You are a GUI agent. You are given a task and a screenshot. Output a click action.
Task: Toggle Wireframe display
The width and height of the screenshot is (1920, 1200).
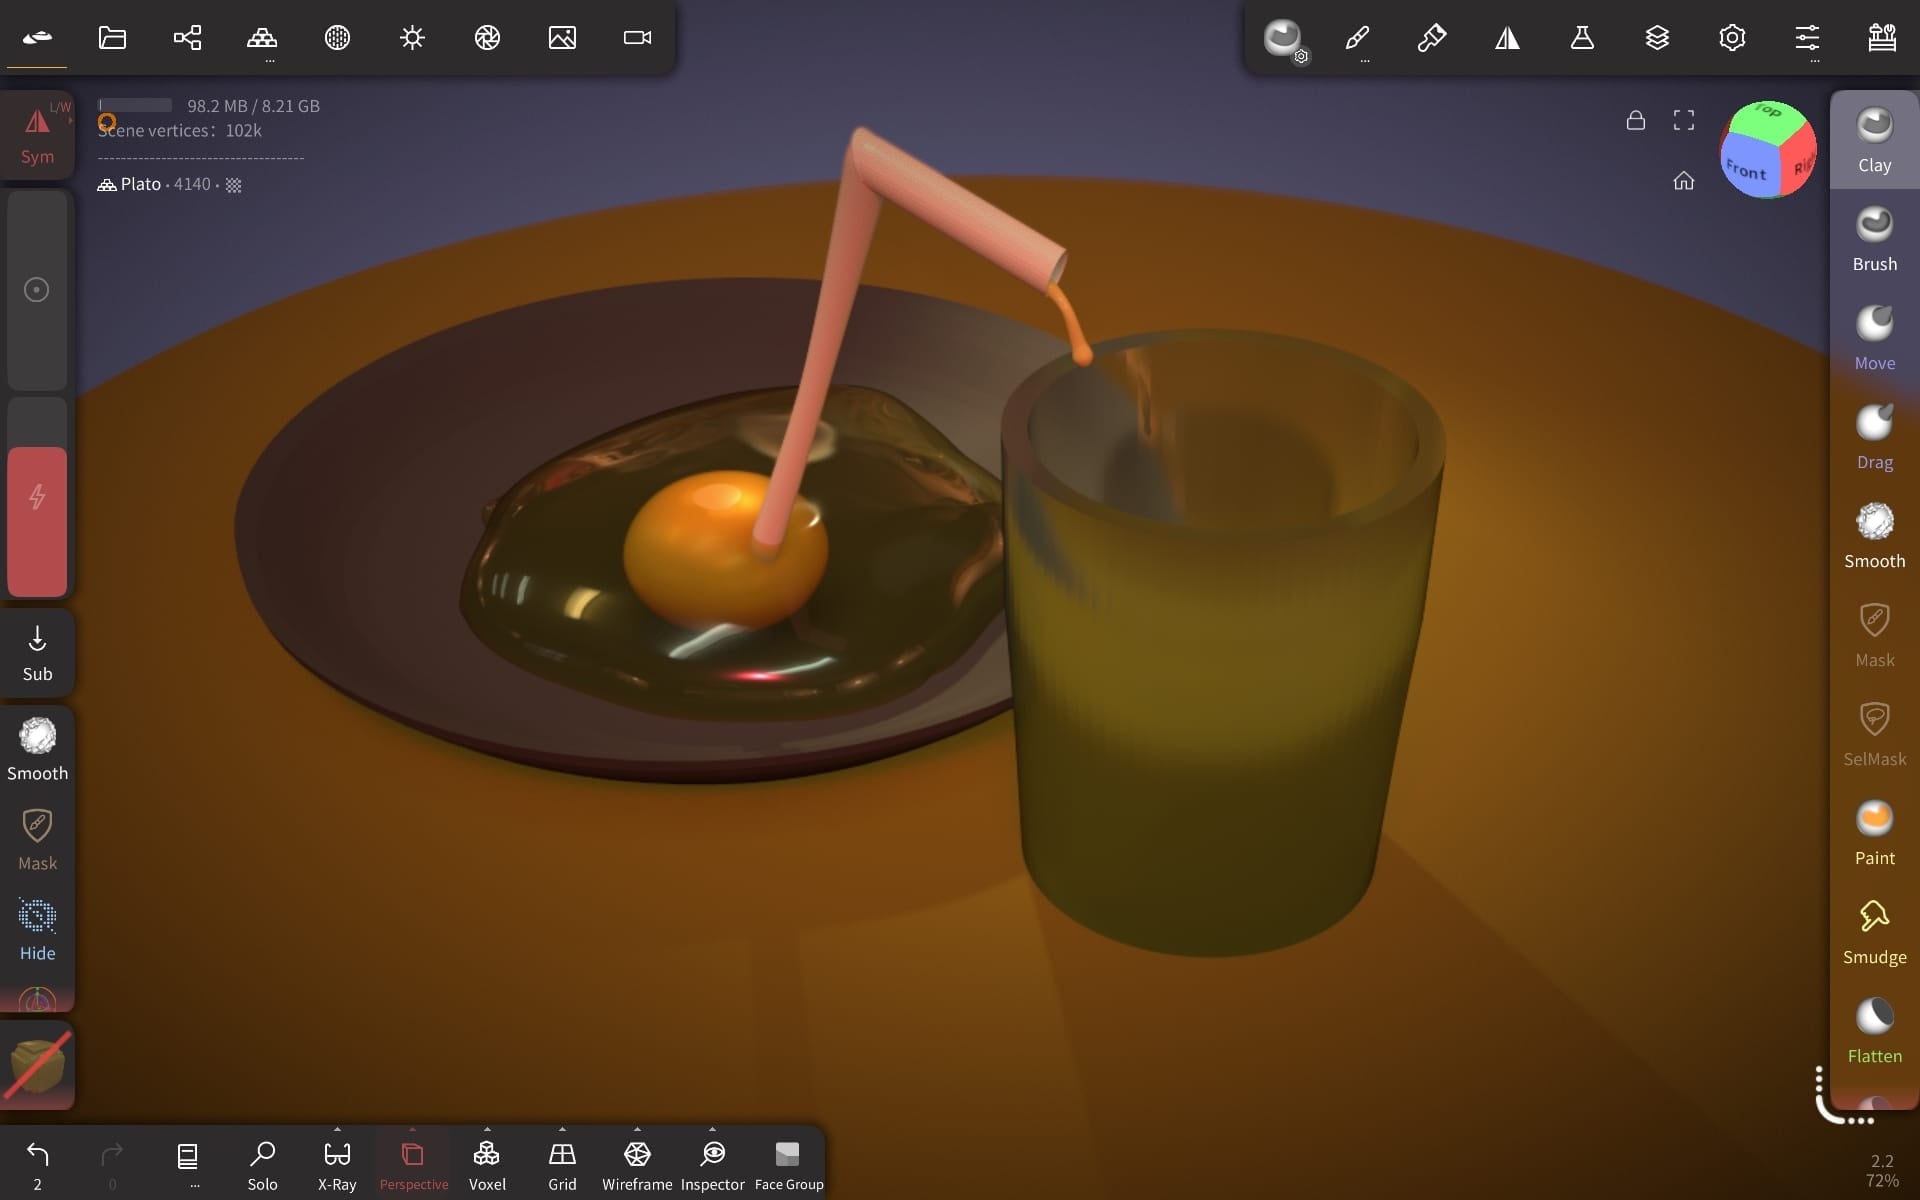tap(637, 1165)
